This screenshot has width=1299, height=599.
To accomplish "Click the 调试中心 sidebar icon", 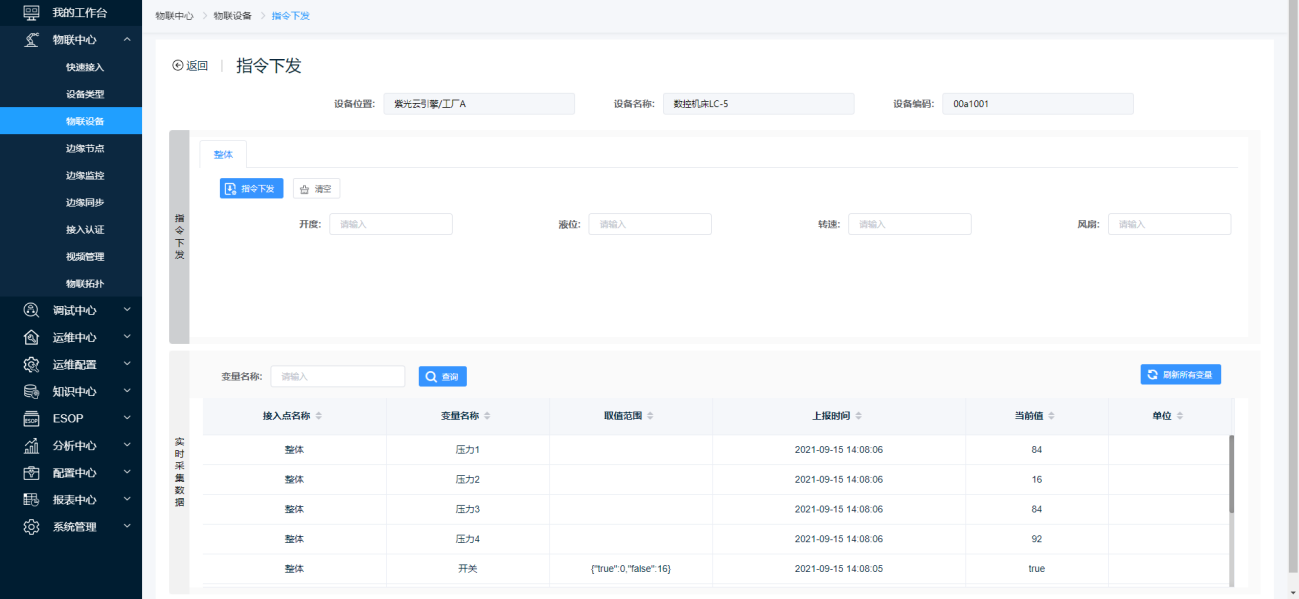I will (x=31, y=310).
